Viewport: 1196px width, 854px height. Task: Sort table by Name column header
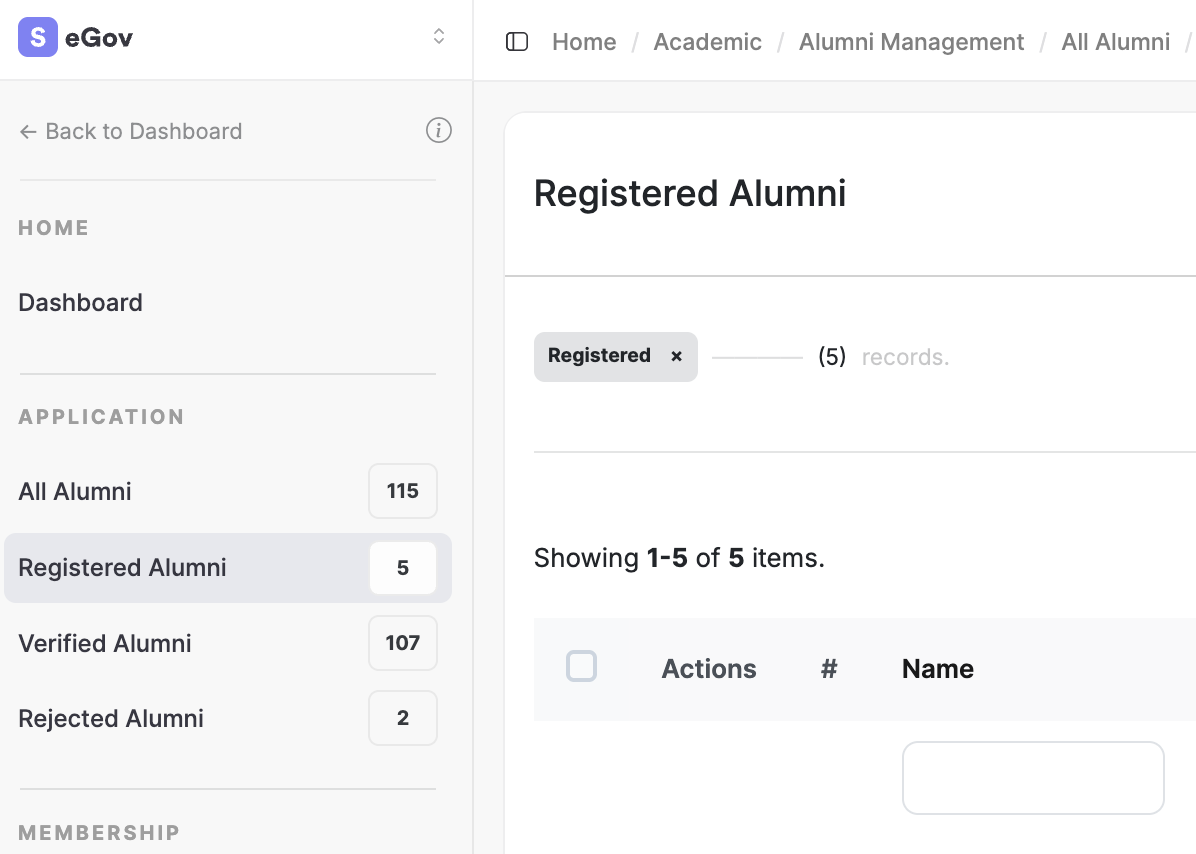937,669
